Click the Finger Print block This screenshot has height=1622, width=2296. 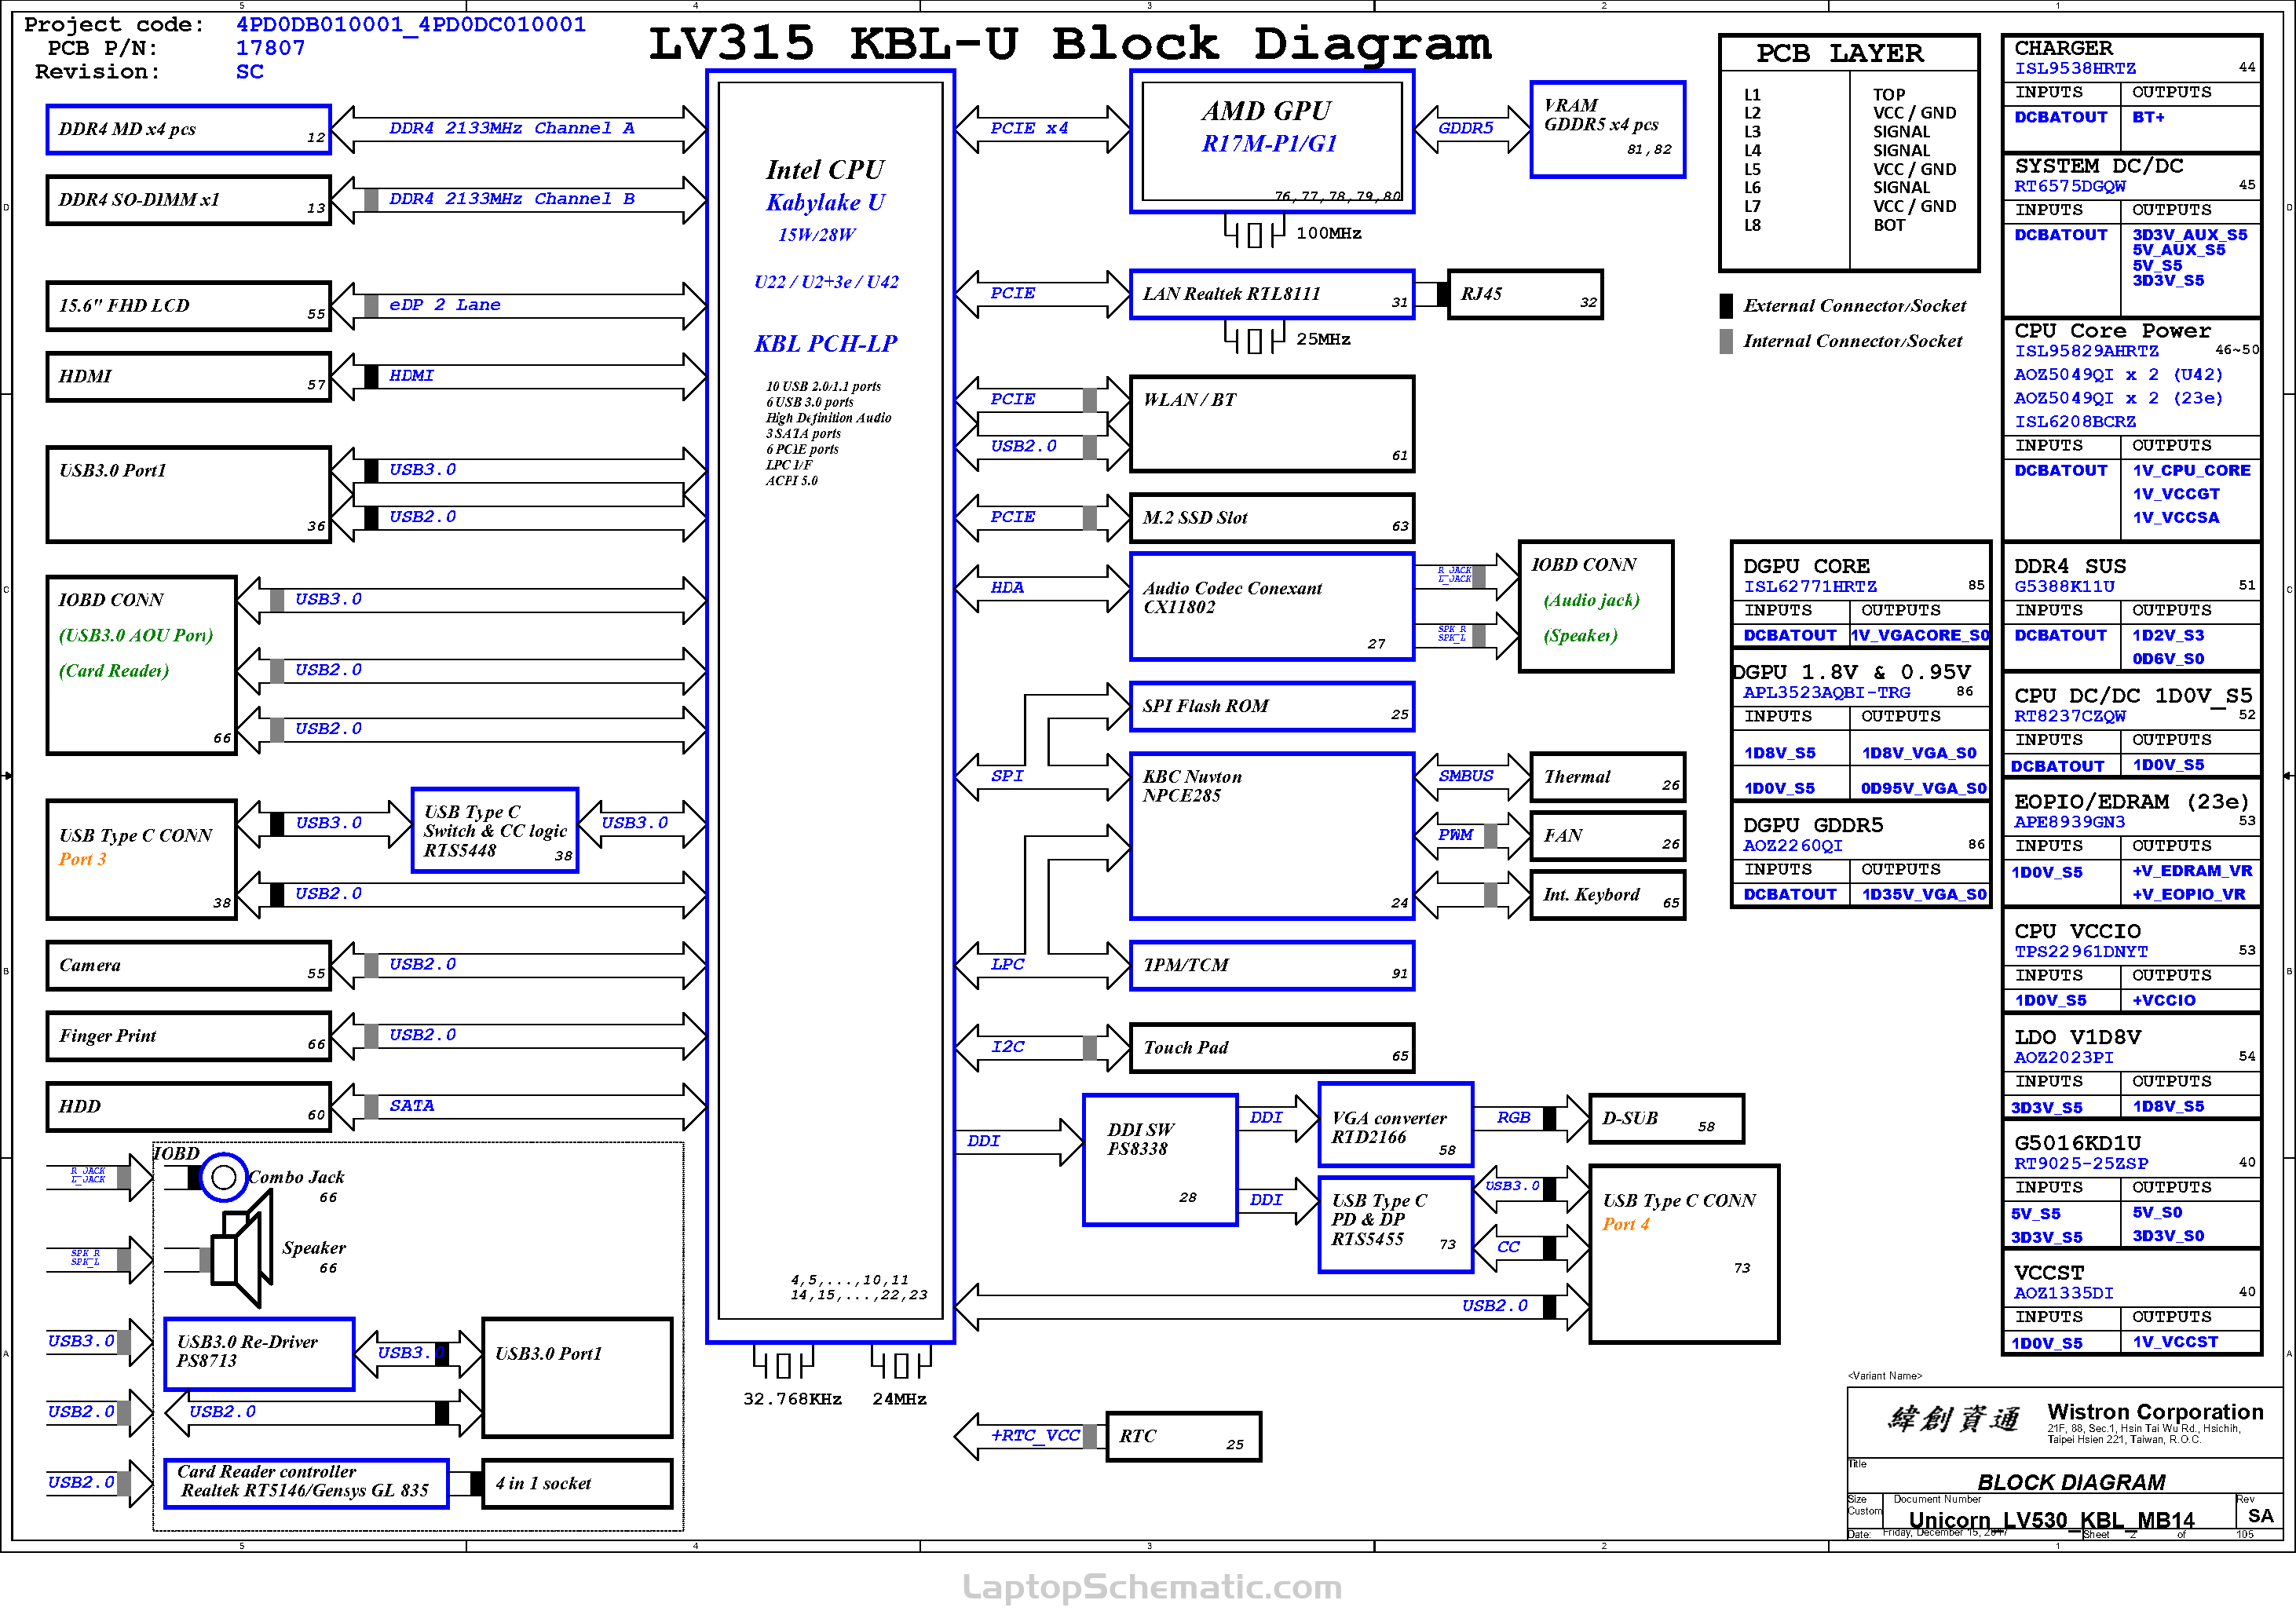point(188,1036)
